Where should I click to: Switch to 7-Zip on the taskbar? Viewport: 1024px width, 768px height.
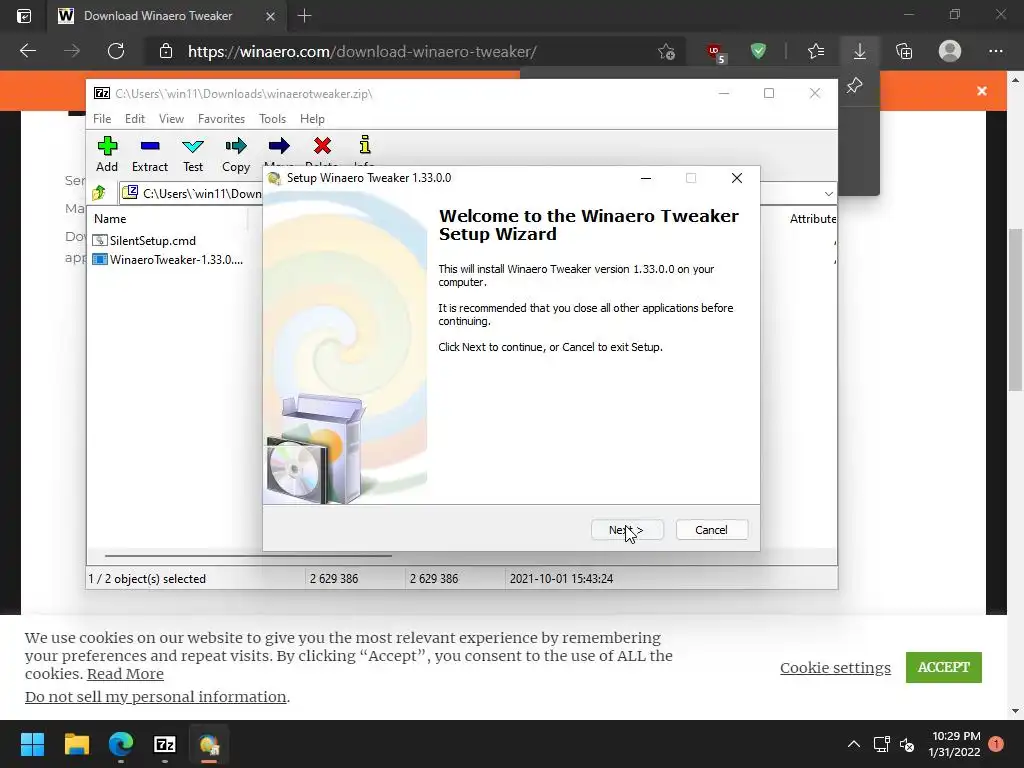tap(165, 744)
